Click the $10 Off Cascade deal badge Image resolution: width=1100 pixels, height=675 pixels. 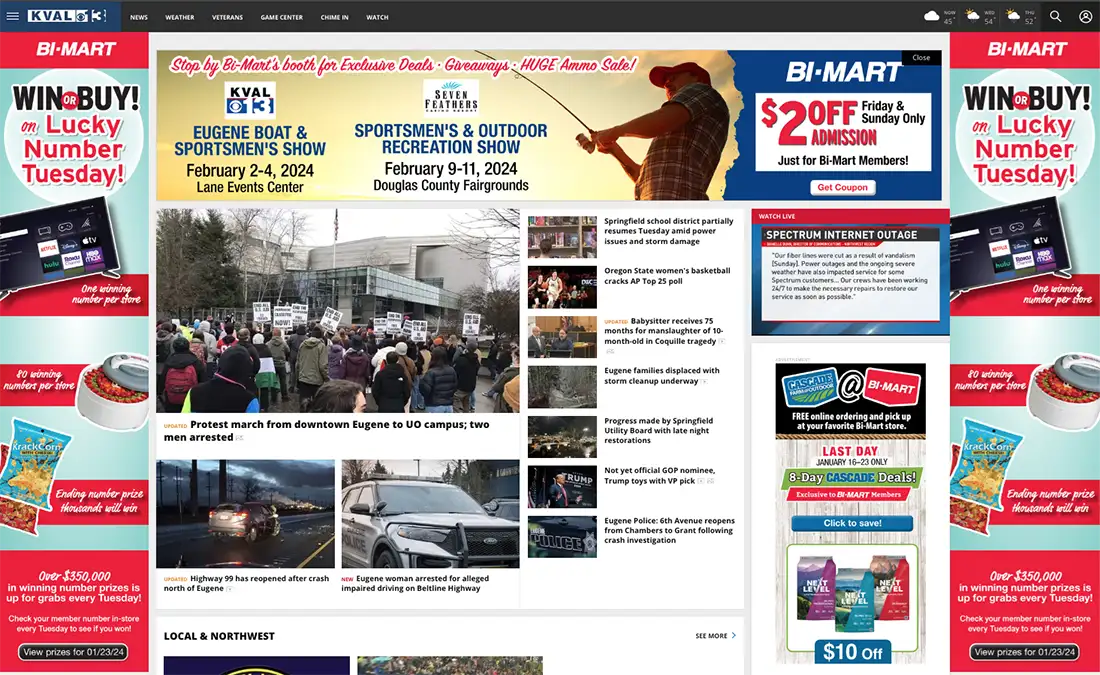852,652
